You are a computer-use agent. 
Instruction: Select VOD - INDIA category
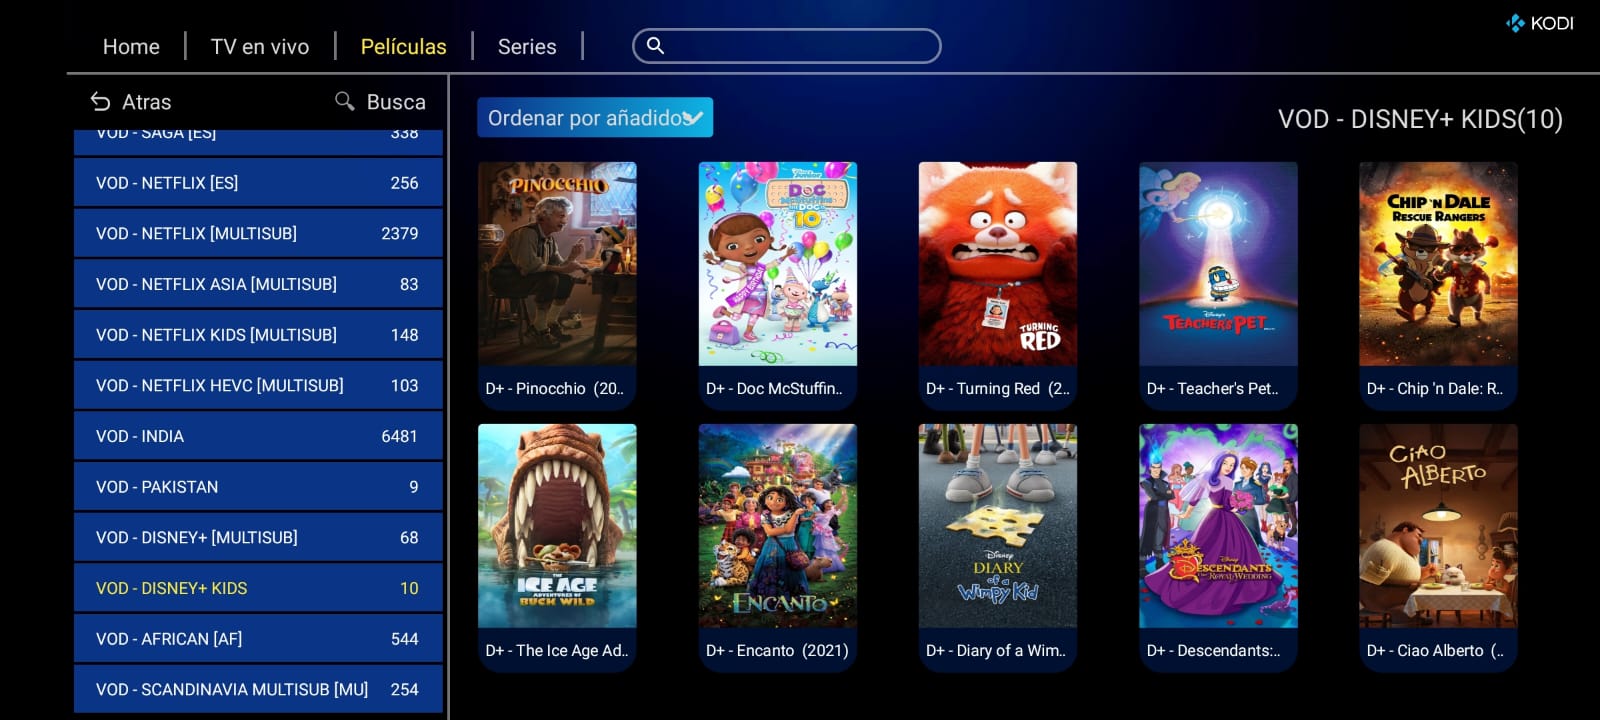coord(258,436)
